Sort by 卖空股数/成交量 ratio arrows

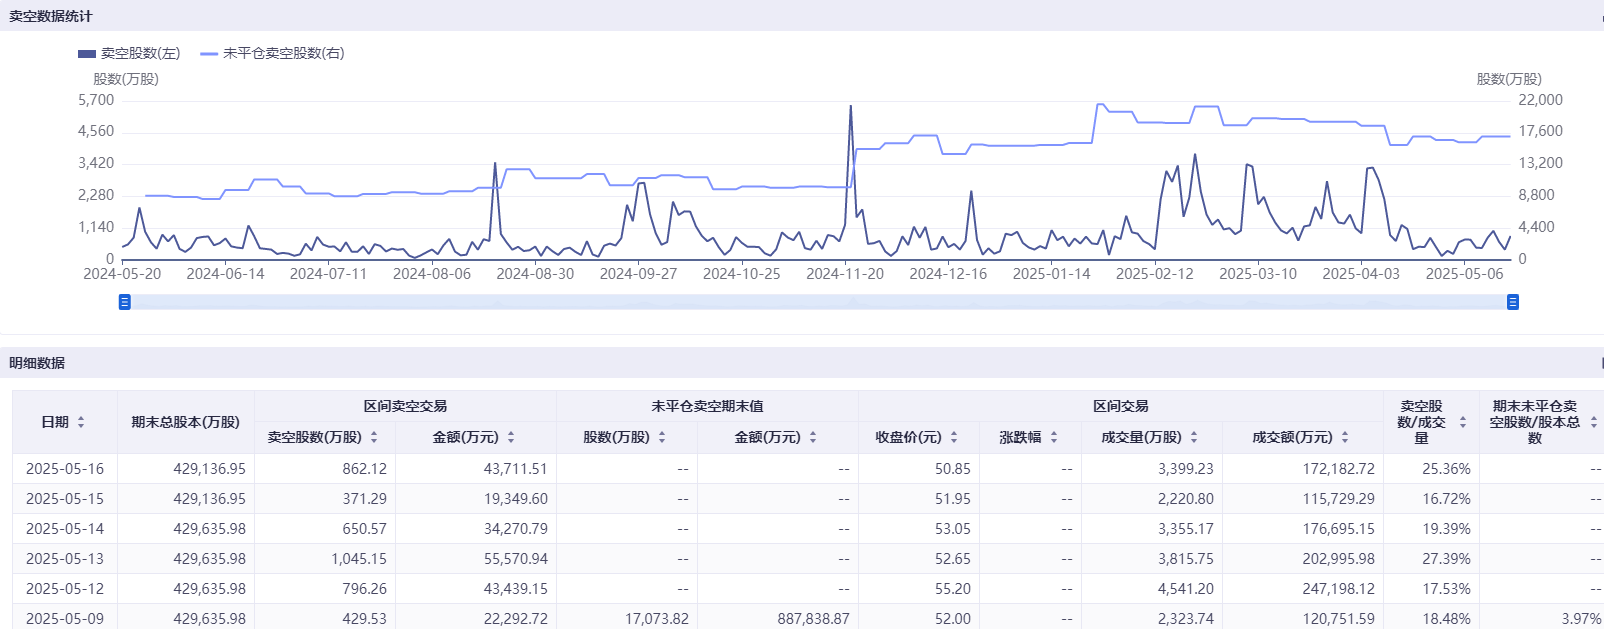(1463, 422)
